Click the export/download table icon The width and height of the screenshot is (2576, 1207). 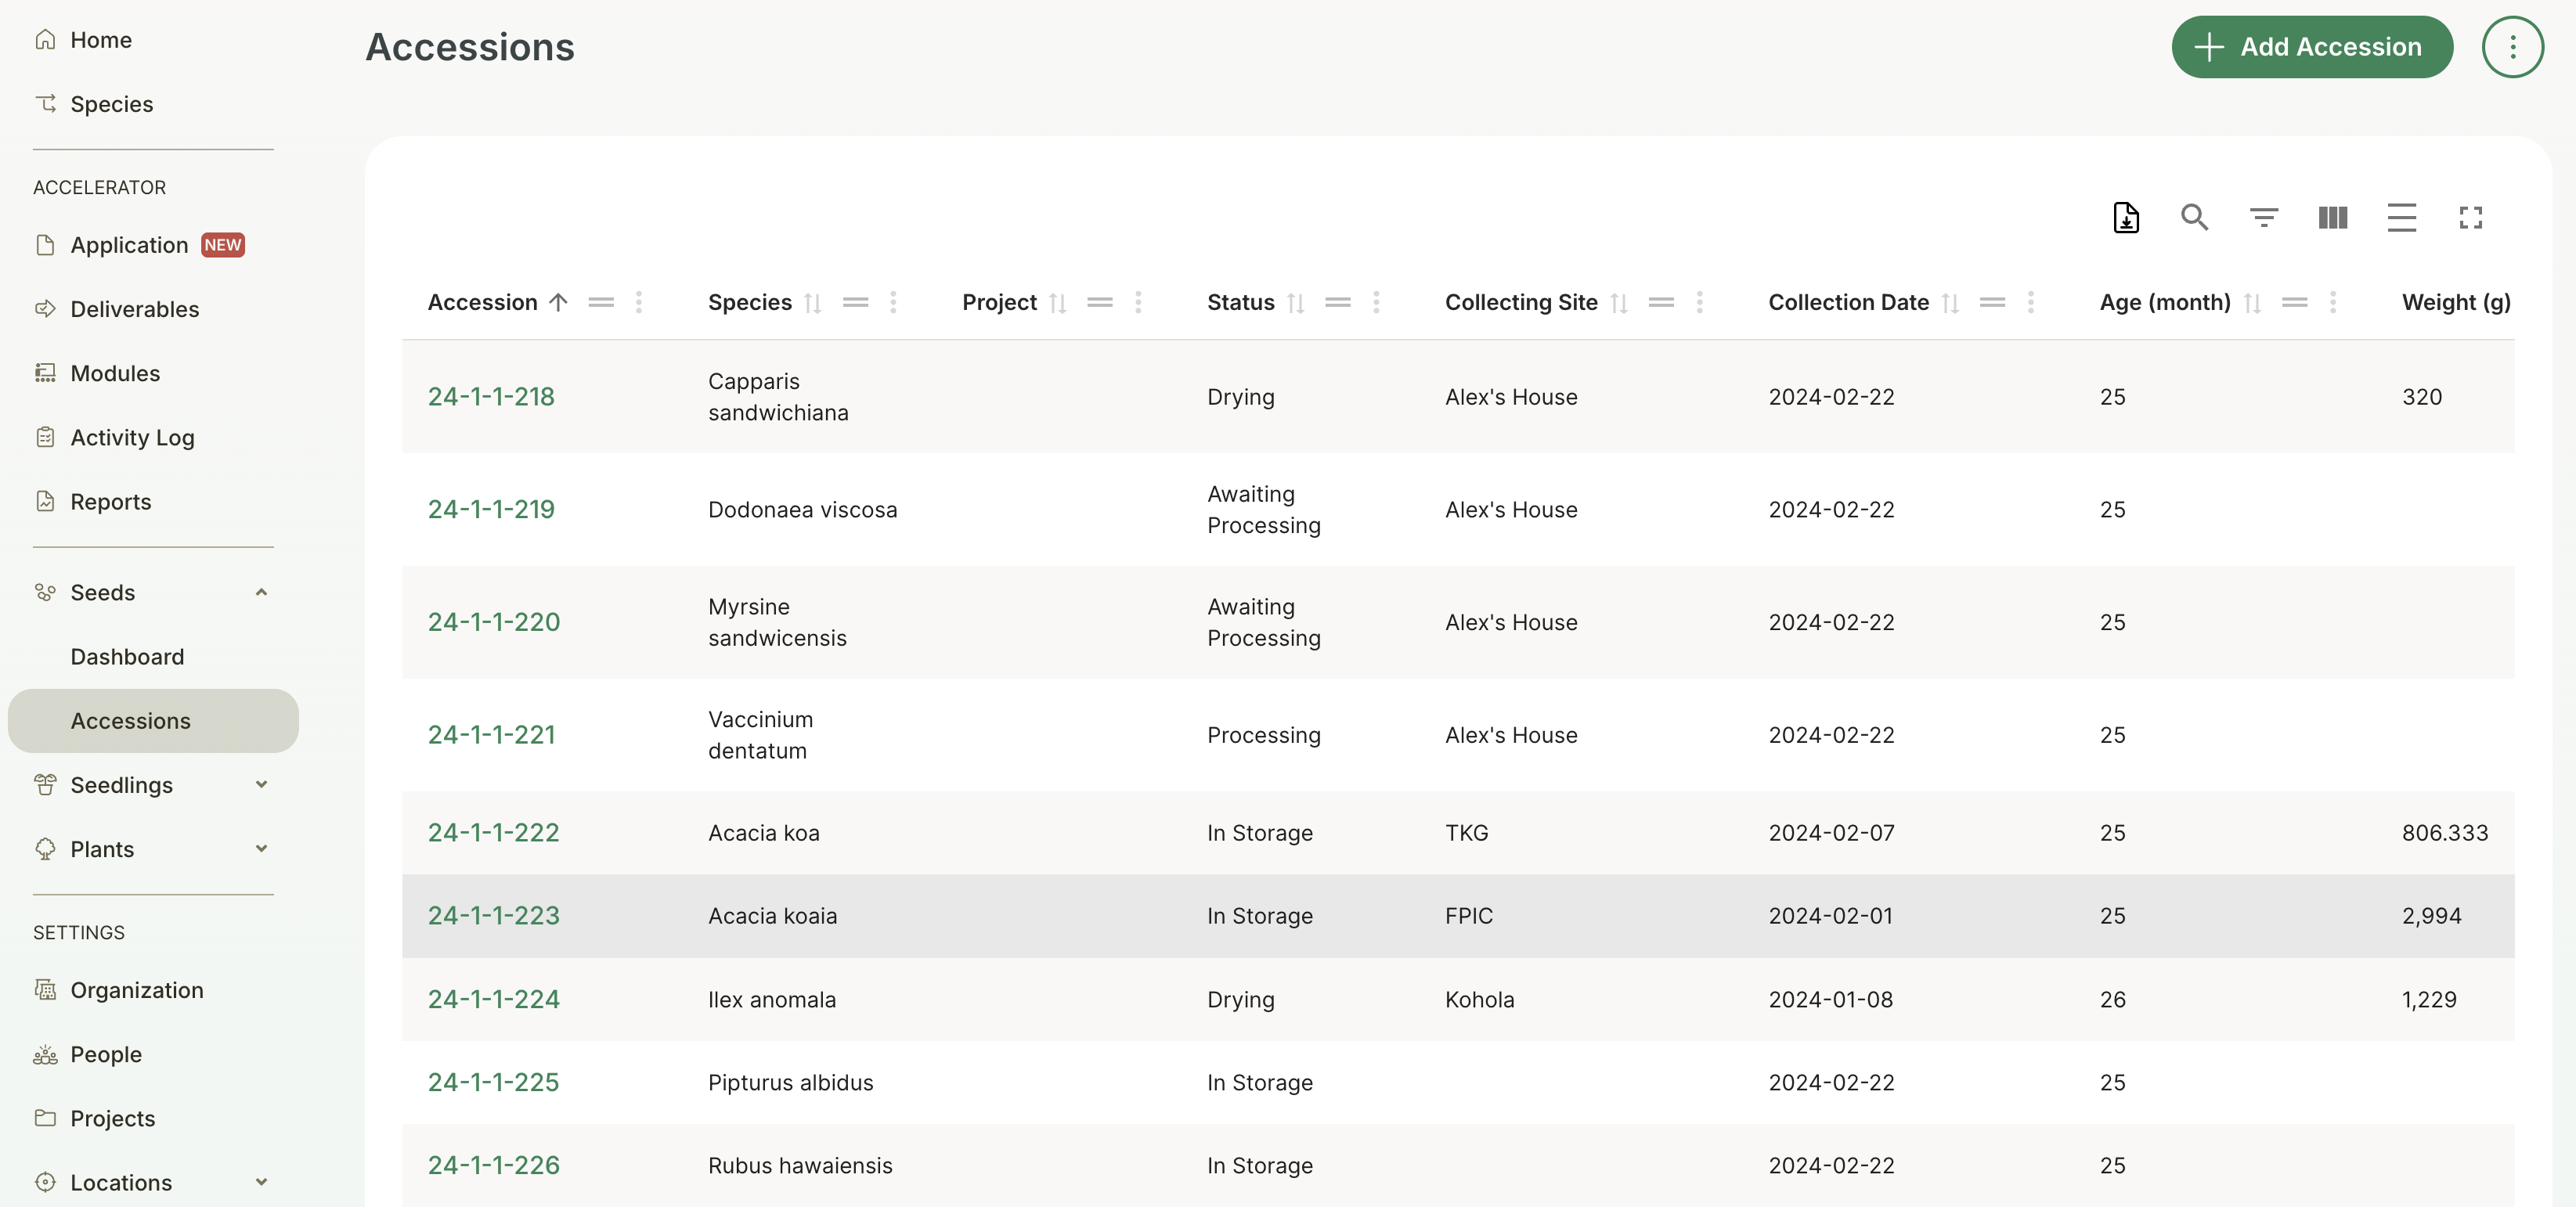point(2126,217)
